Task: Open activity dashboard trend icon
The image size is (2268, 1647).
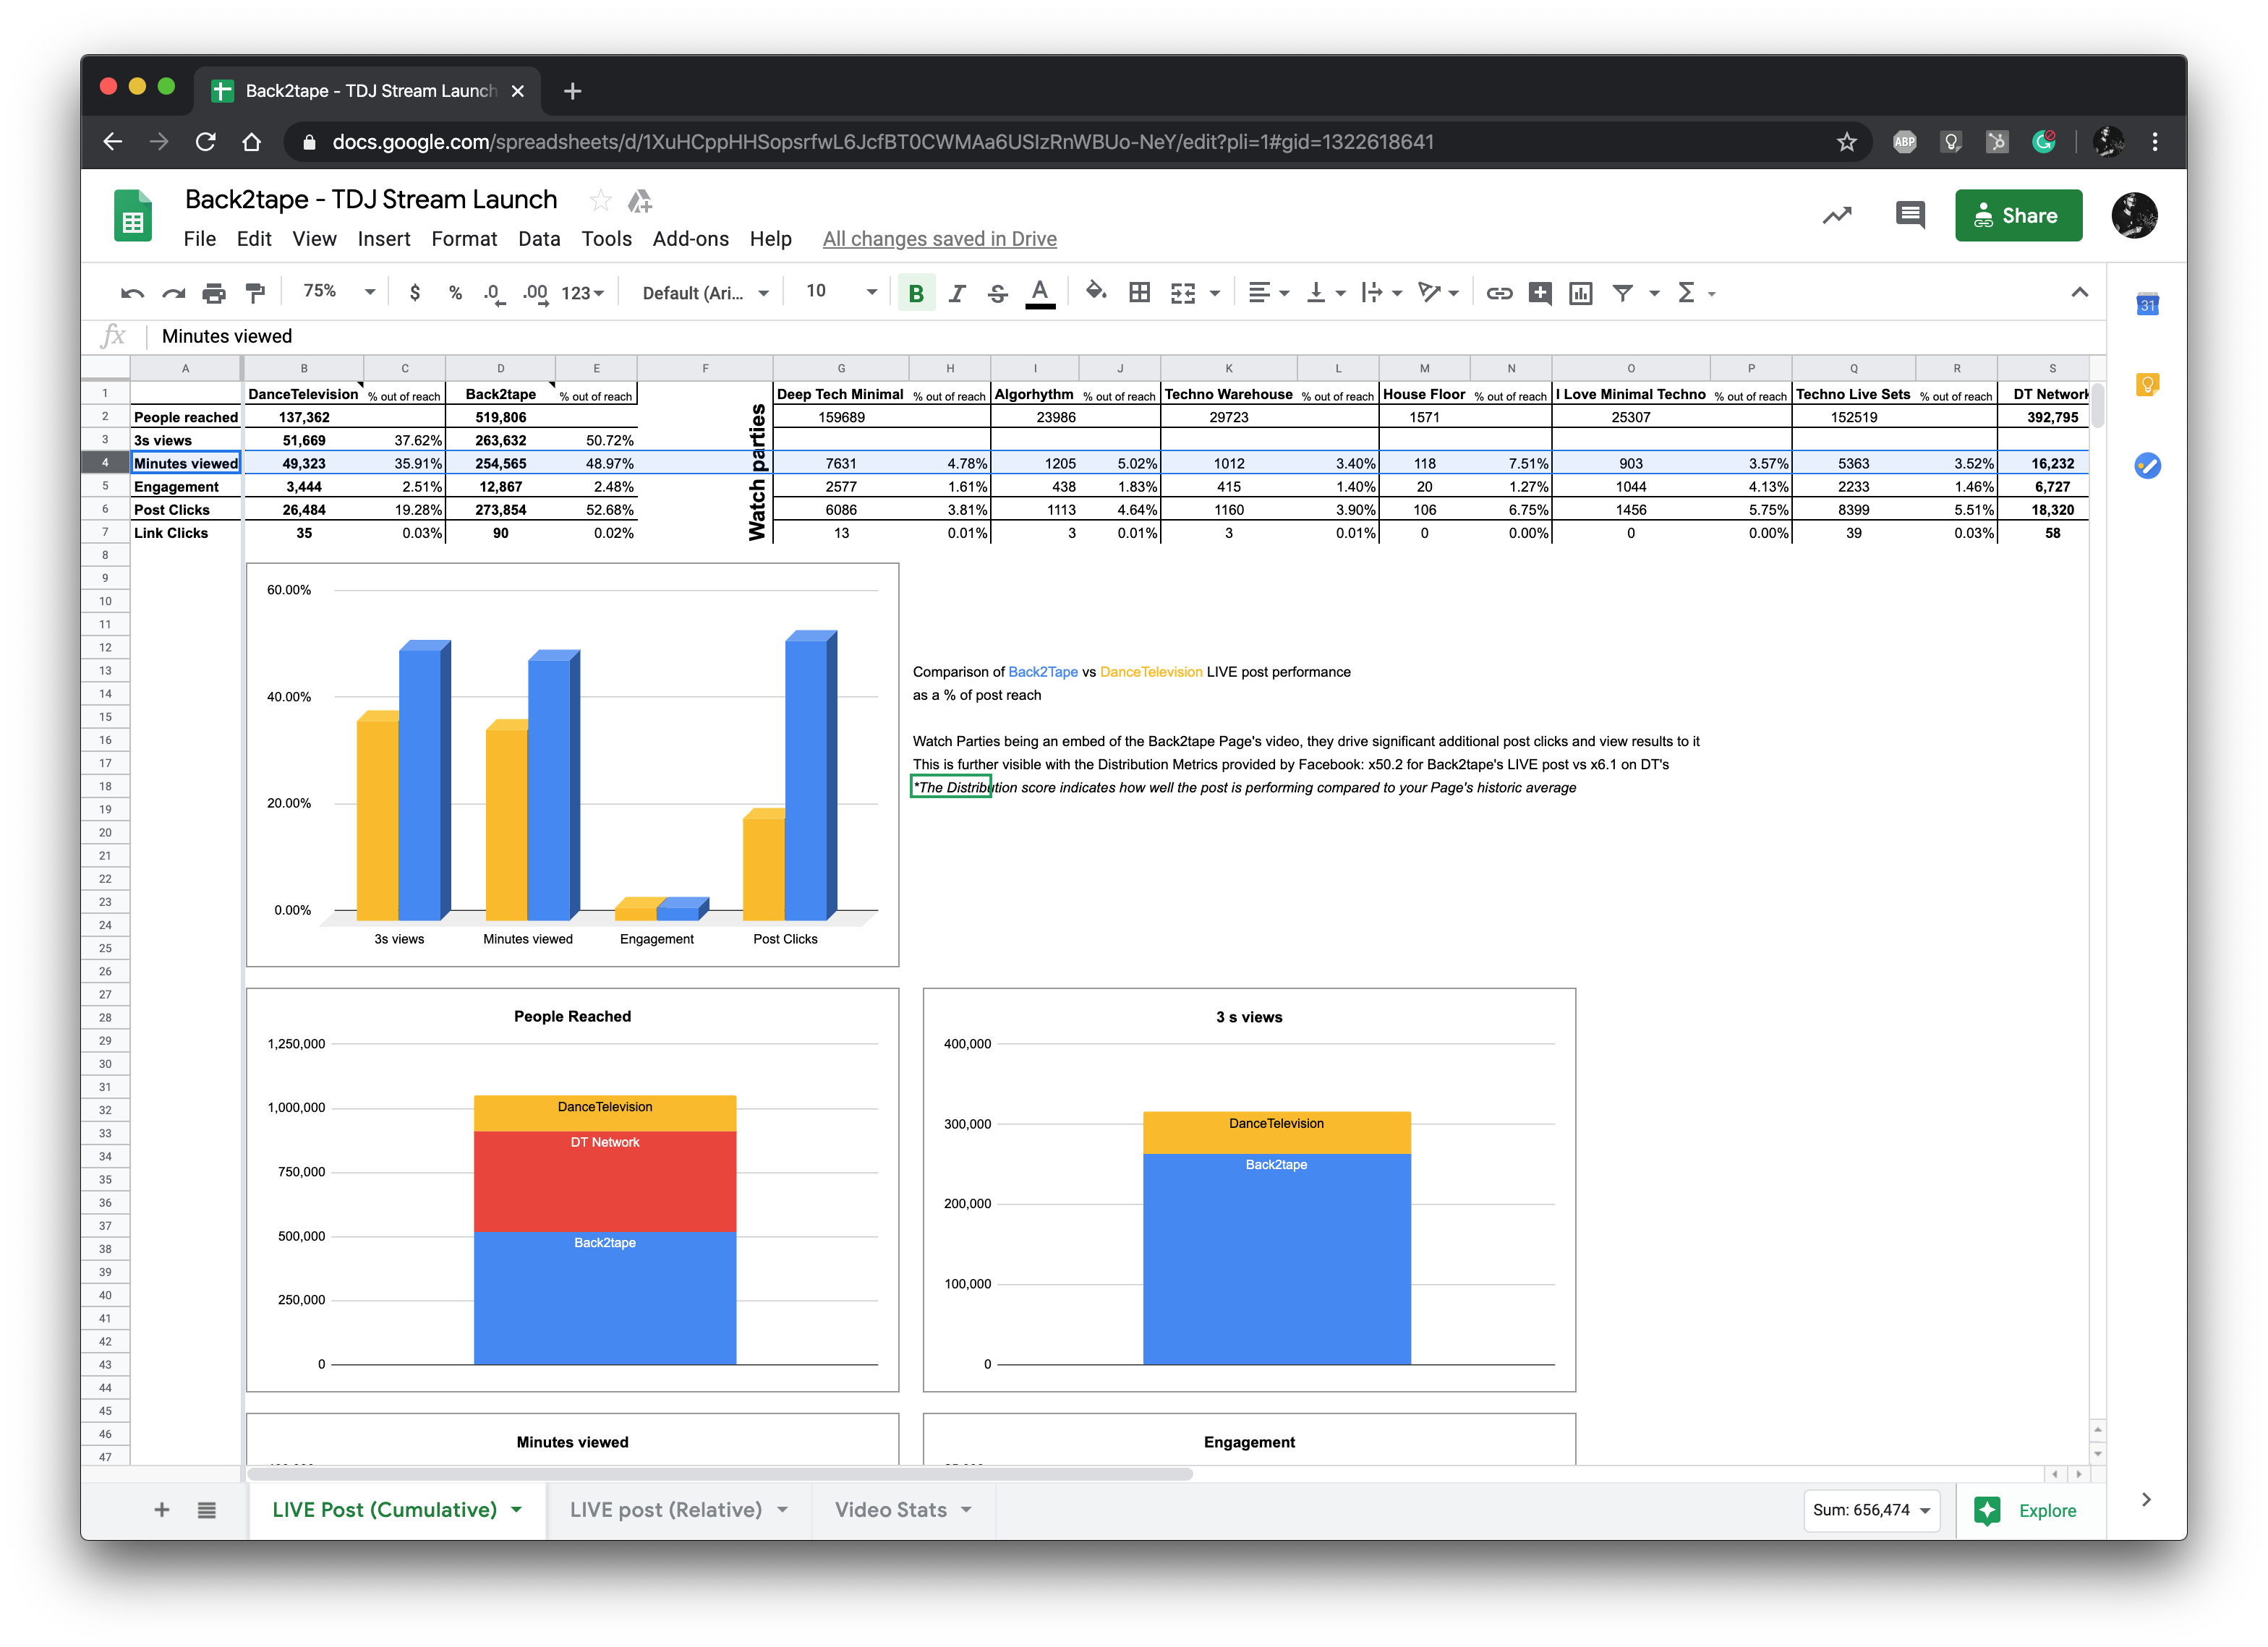Action: click(x=1836, y=215)
